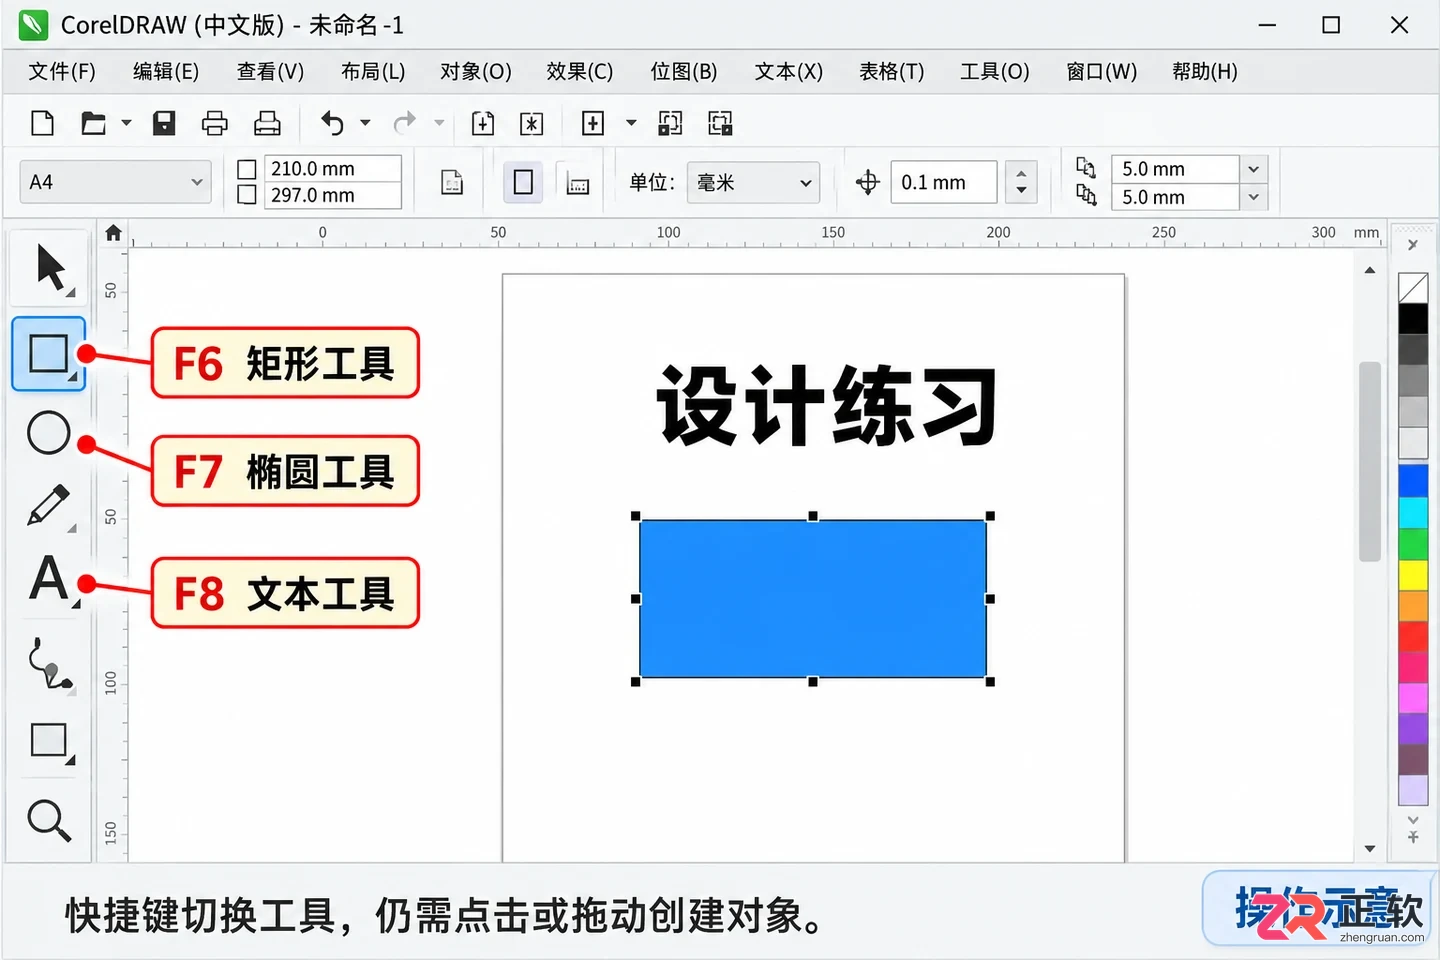The height and width of the screenshot is (960, 1440).
Task: Choose the Pencil freehand tool
Action: click(x=49, y=506)
